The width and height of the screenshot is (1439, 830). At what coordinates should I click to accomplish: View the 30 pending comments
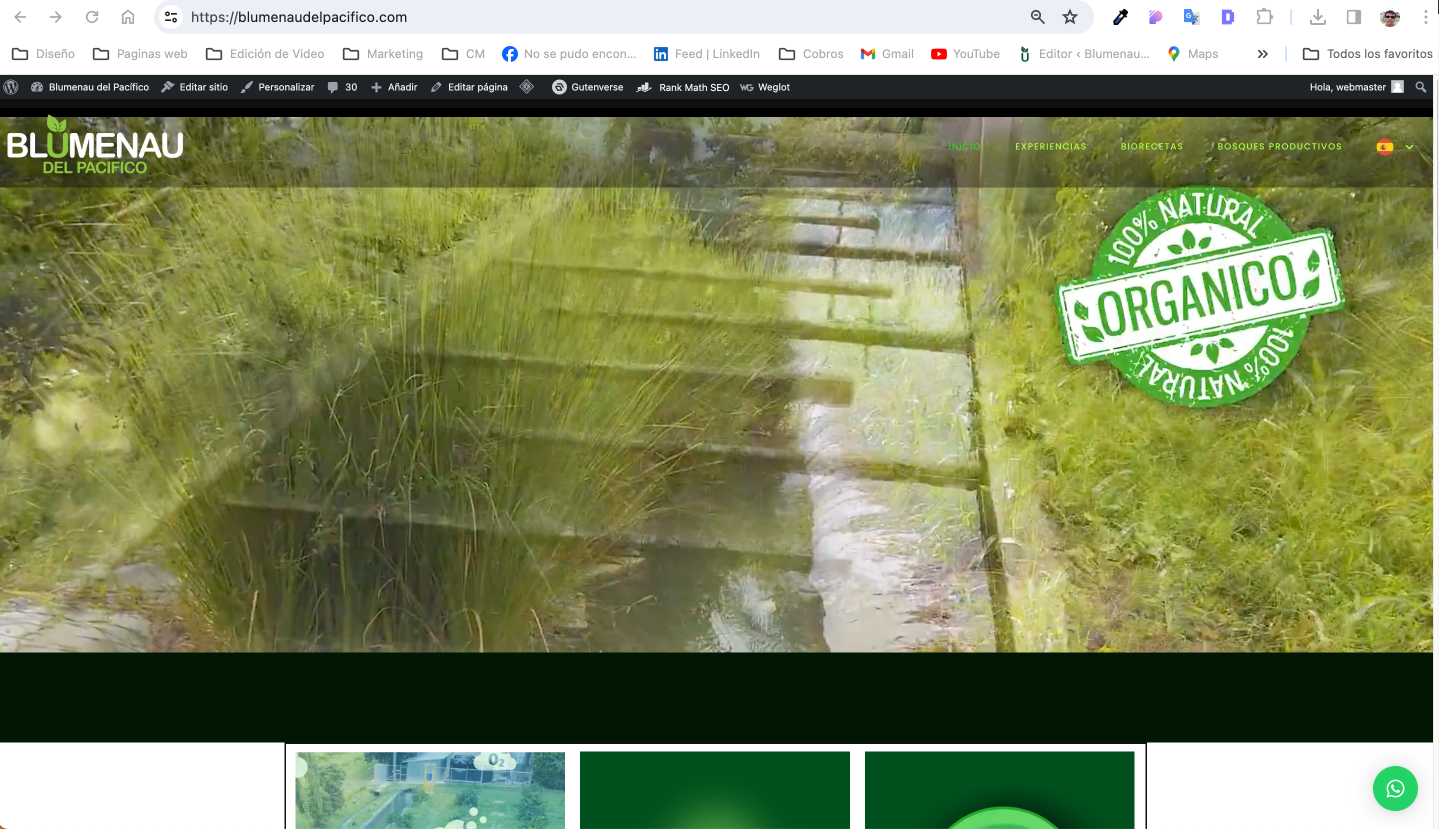(342, 87)
